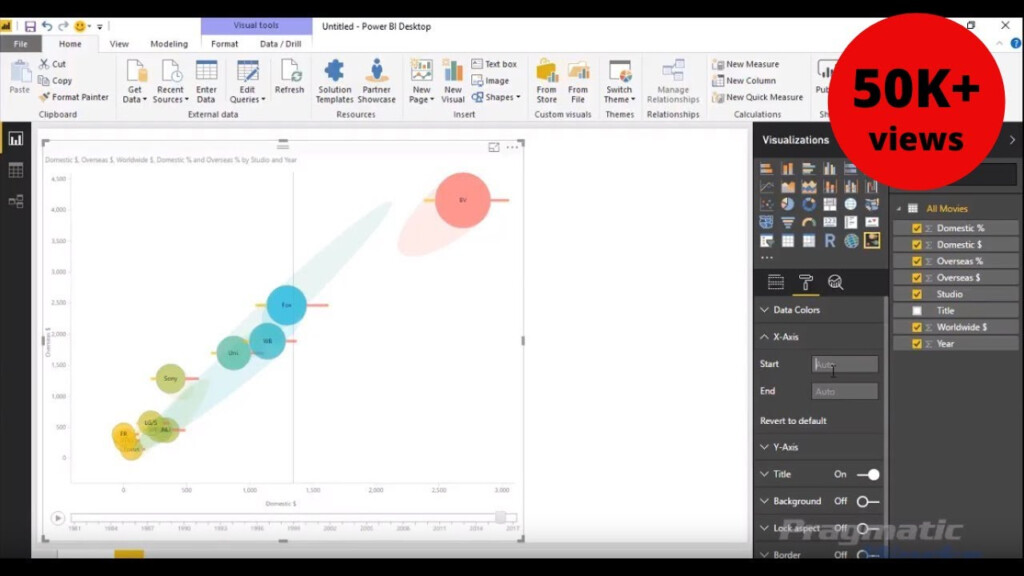Open the Analytics pane magnifier icon
This screenshot has width=1024, height=576.
coord(835,283)
